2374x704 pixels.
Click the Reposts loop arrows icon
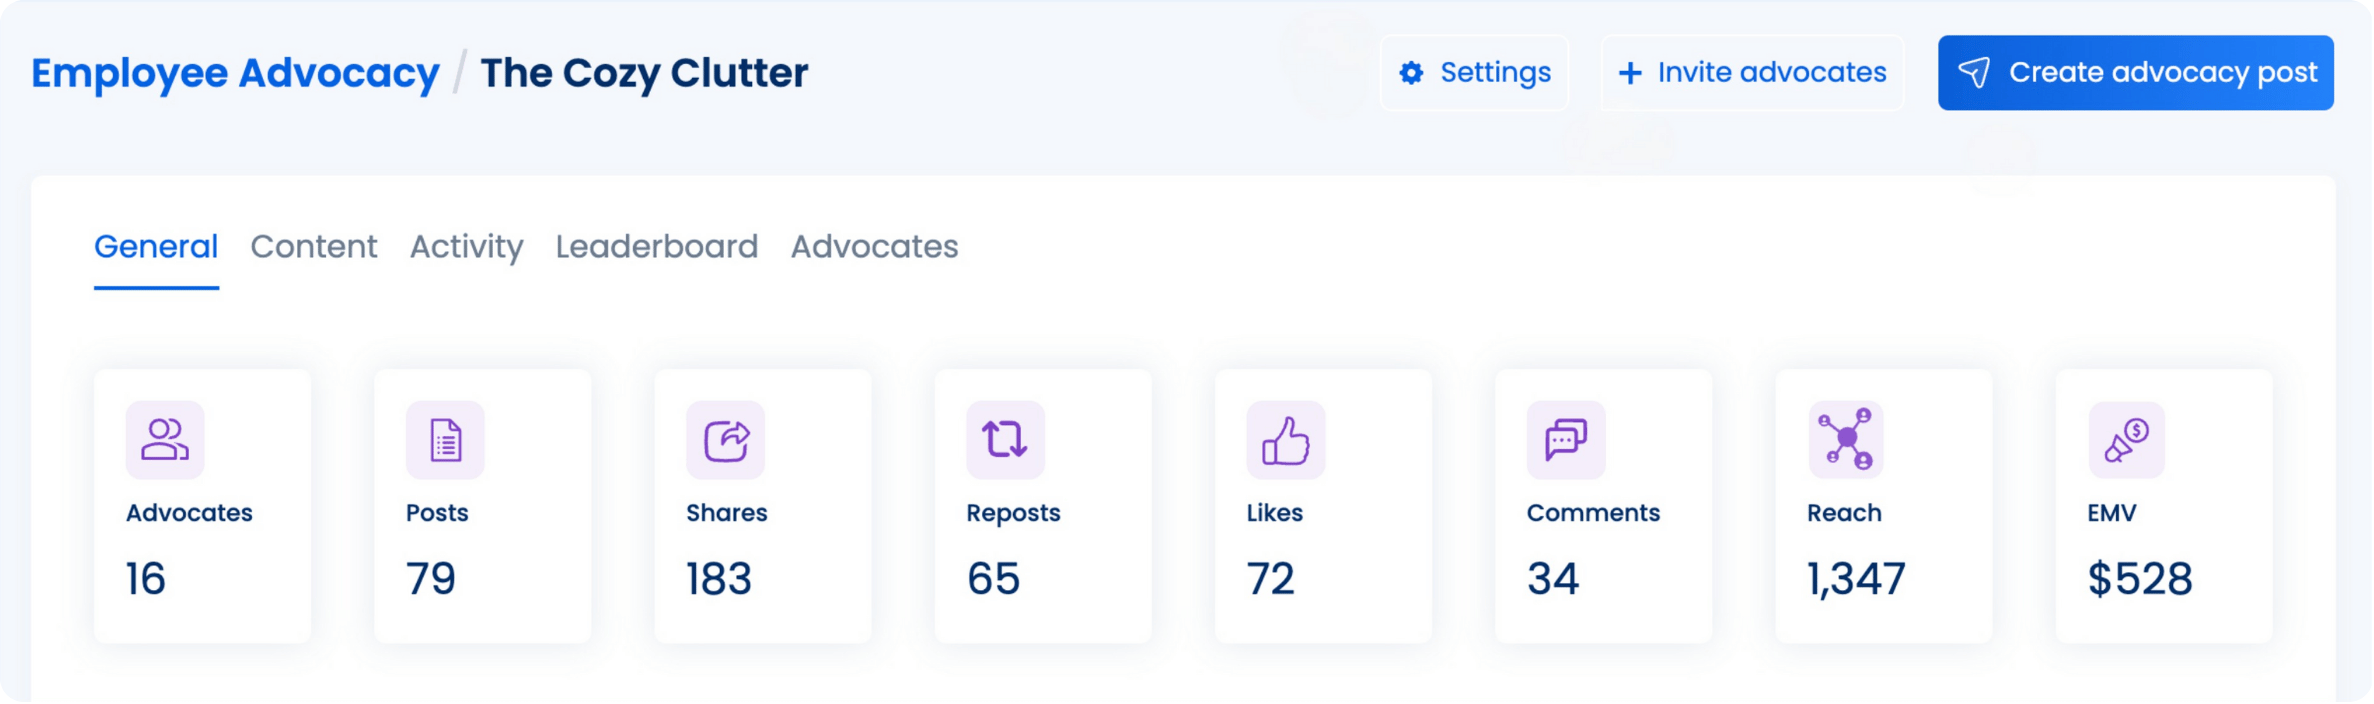pos(1005,440)
